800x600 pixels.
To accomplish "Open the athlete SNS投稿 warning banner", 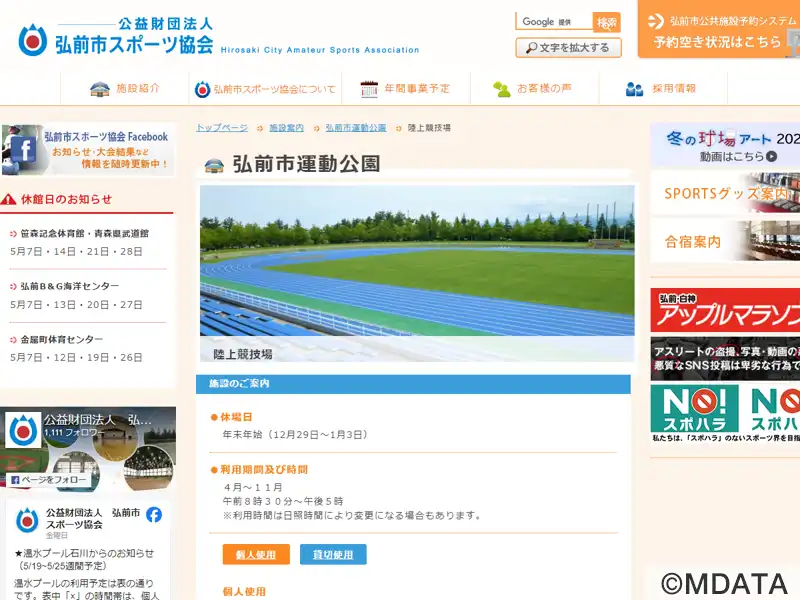I will (x=725, y=358).
